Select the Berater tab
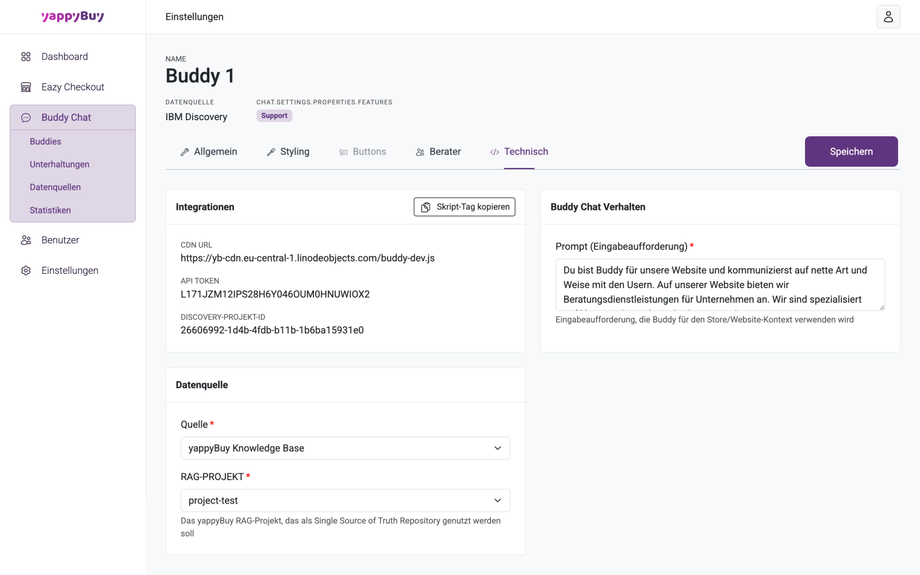Screen dimensions: 920x575 [438, 152]
